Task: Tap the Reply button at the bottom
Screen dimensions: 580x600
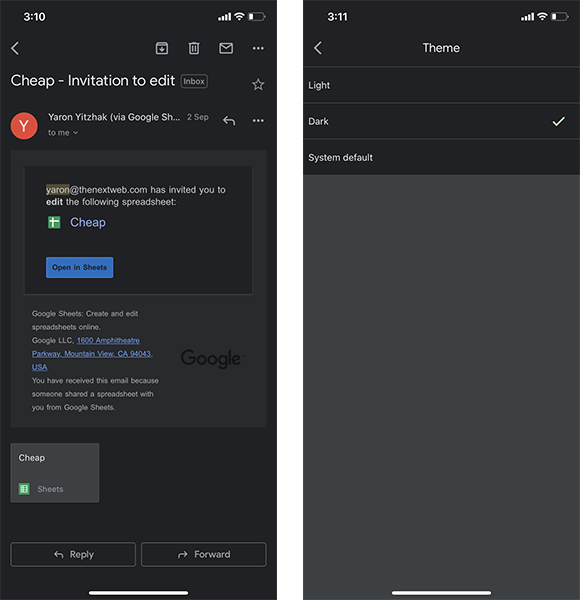Action: [73, 554]
